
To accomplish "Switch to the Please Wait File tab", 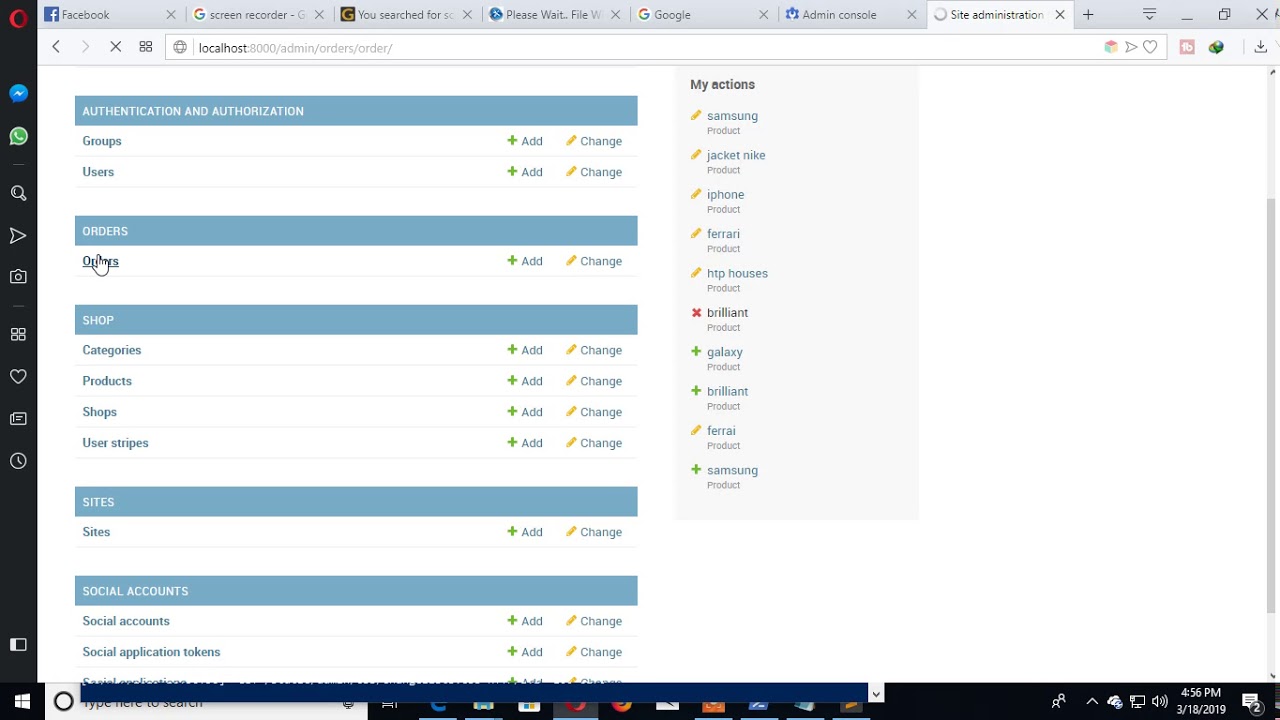I will click(x=553, y=15).
